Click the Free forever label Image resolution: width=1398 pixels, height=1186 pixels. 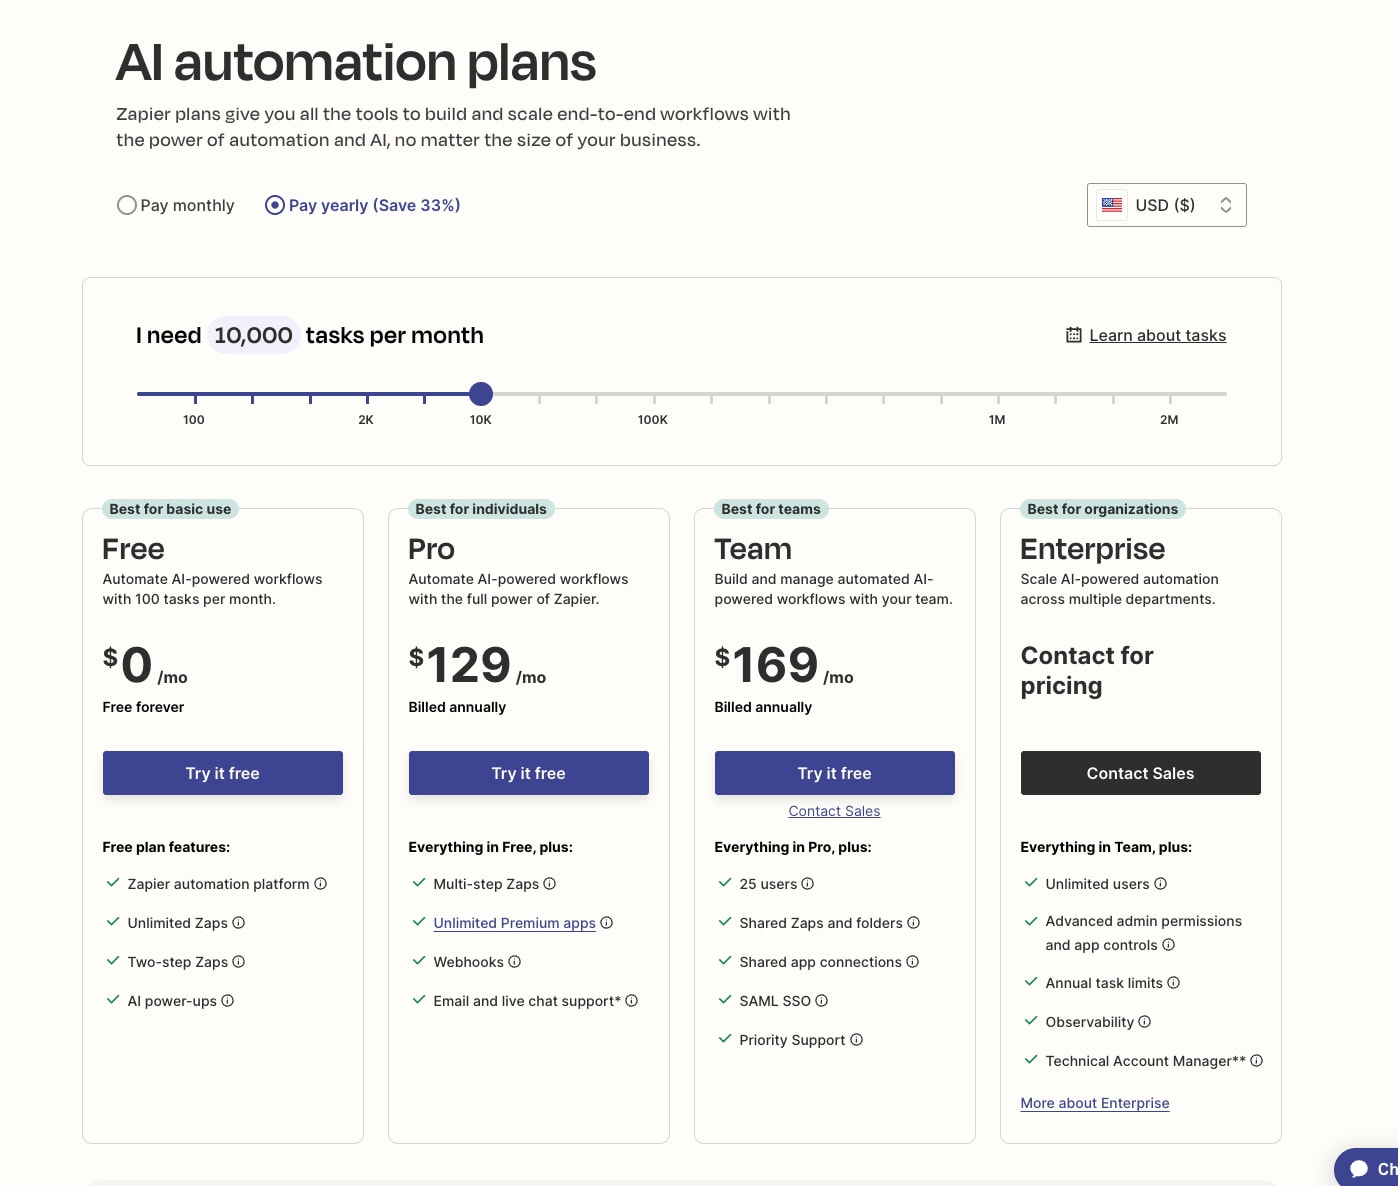(143, 707)
